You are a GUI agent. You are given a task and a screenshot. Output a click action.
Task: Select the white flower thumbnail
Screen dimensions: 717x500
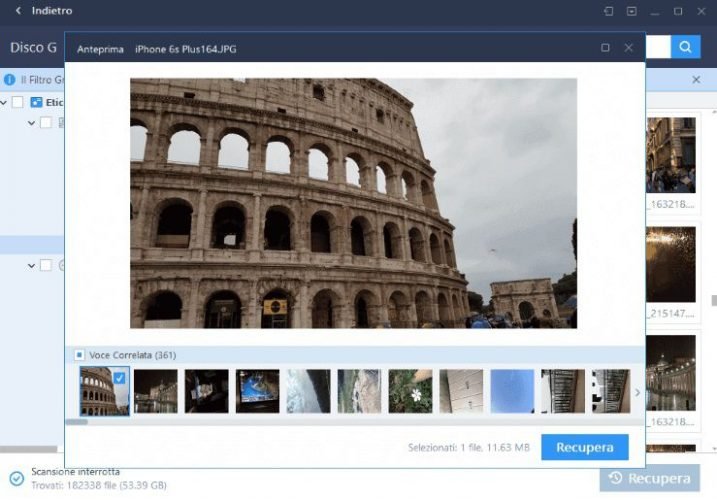pyautogui.click(x=409, y=391)
